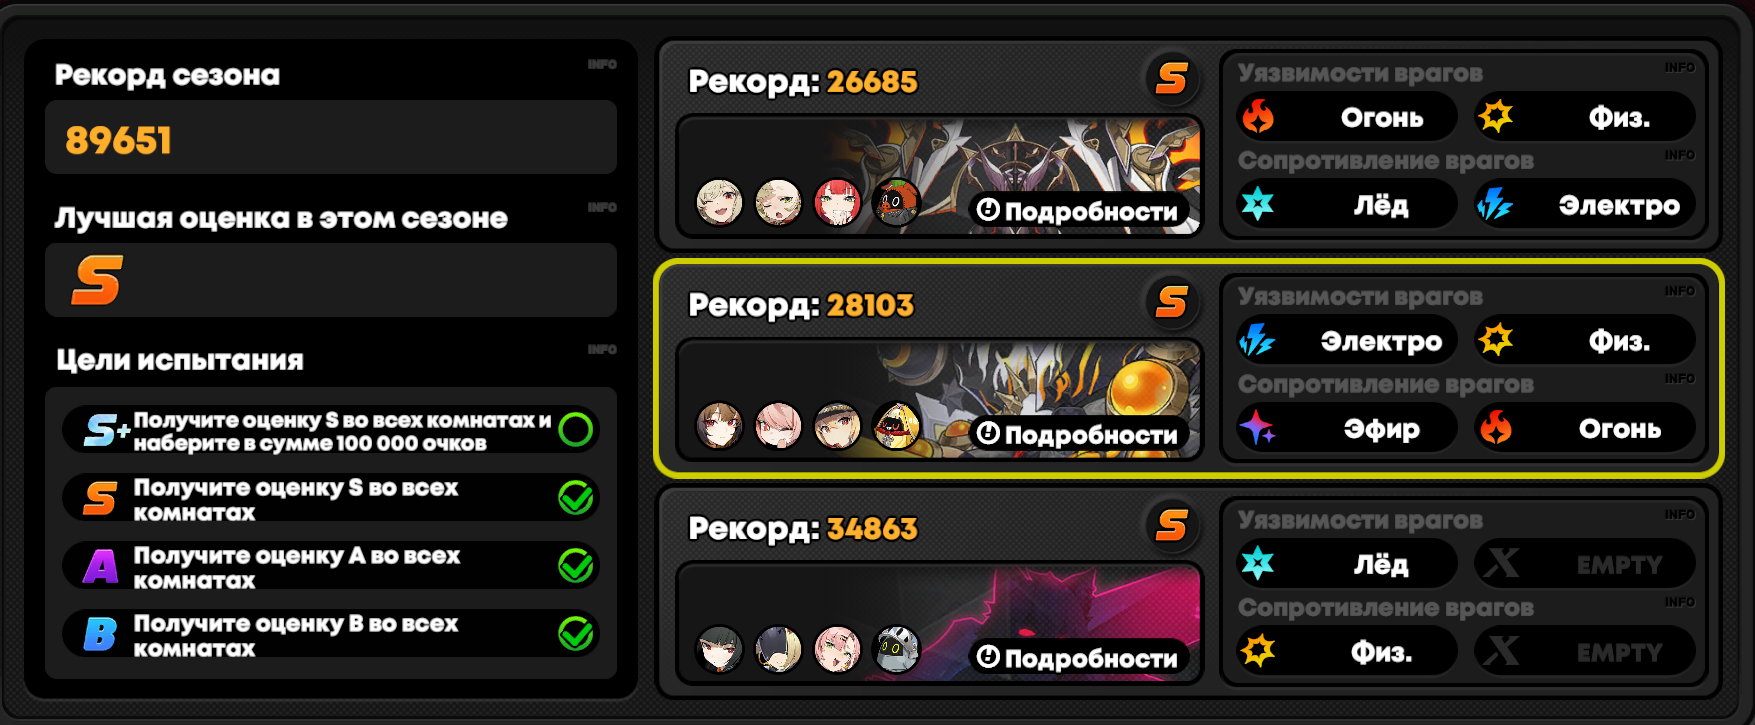Open Подробности for record 34863
1755x725 pixels.
[1078, 658]
